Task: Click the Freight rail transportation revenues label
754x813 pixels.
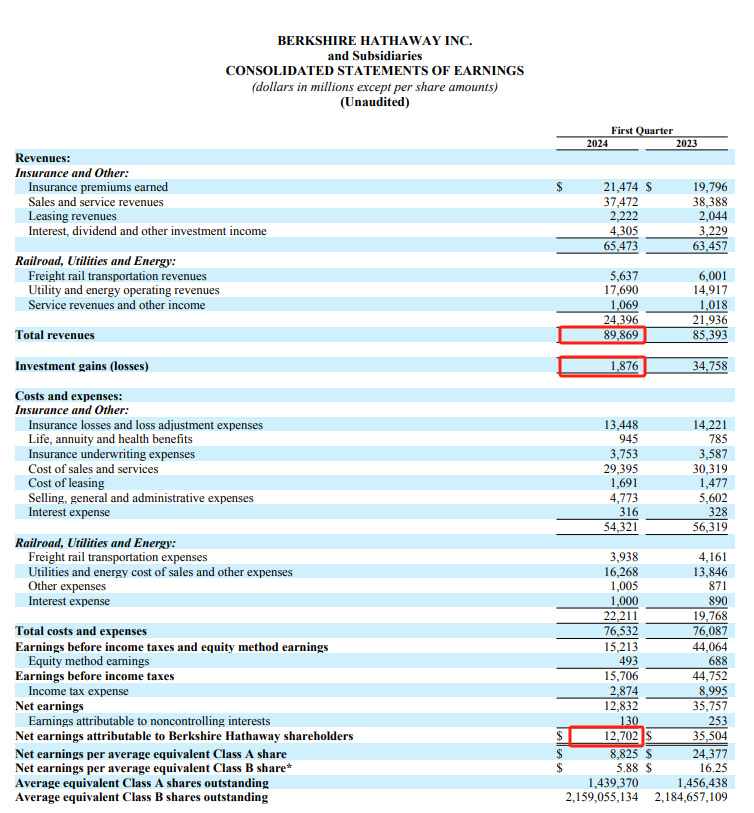Action: click(x=117, y=276)
